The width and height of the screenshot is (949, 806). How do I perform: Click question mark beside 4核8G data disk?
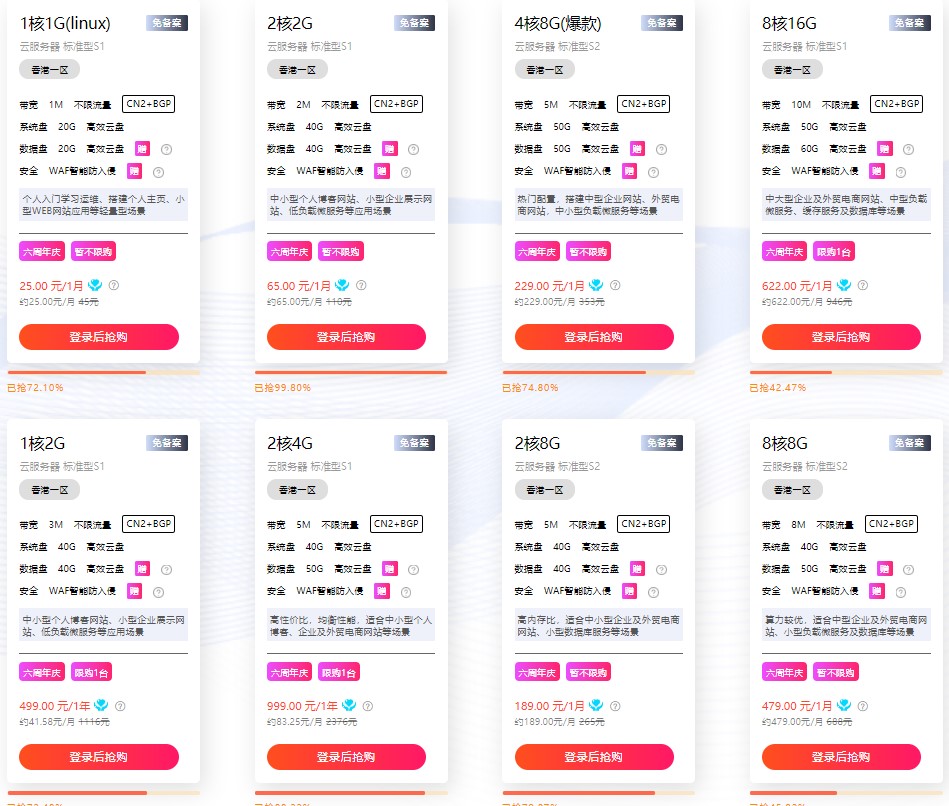point(662,149)
